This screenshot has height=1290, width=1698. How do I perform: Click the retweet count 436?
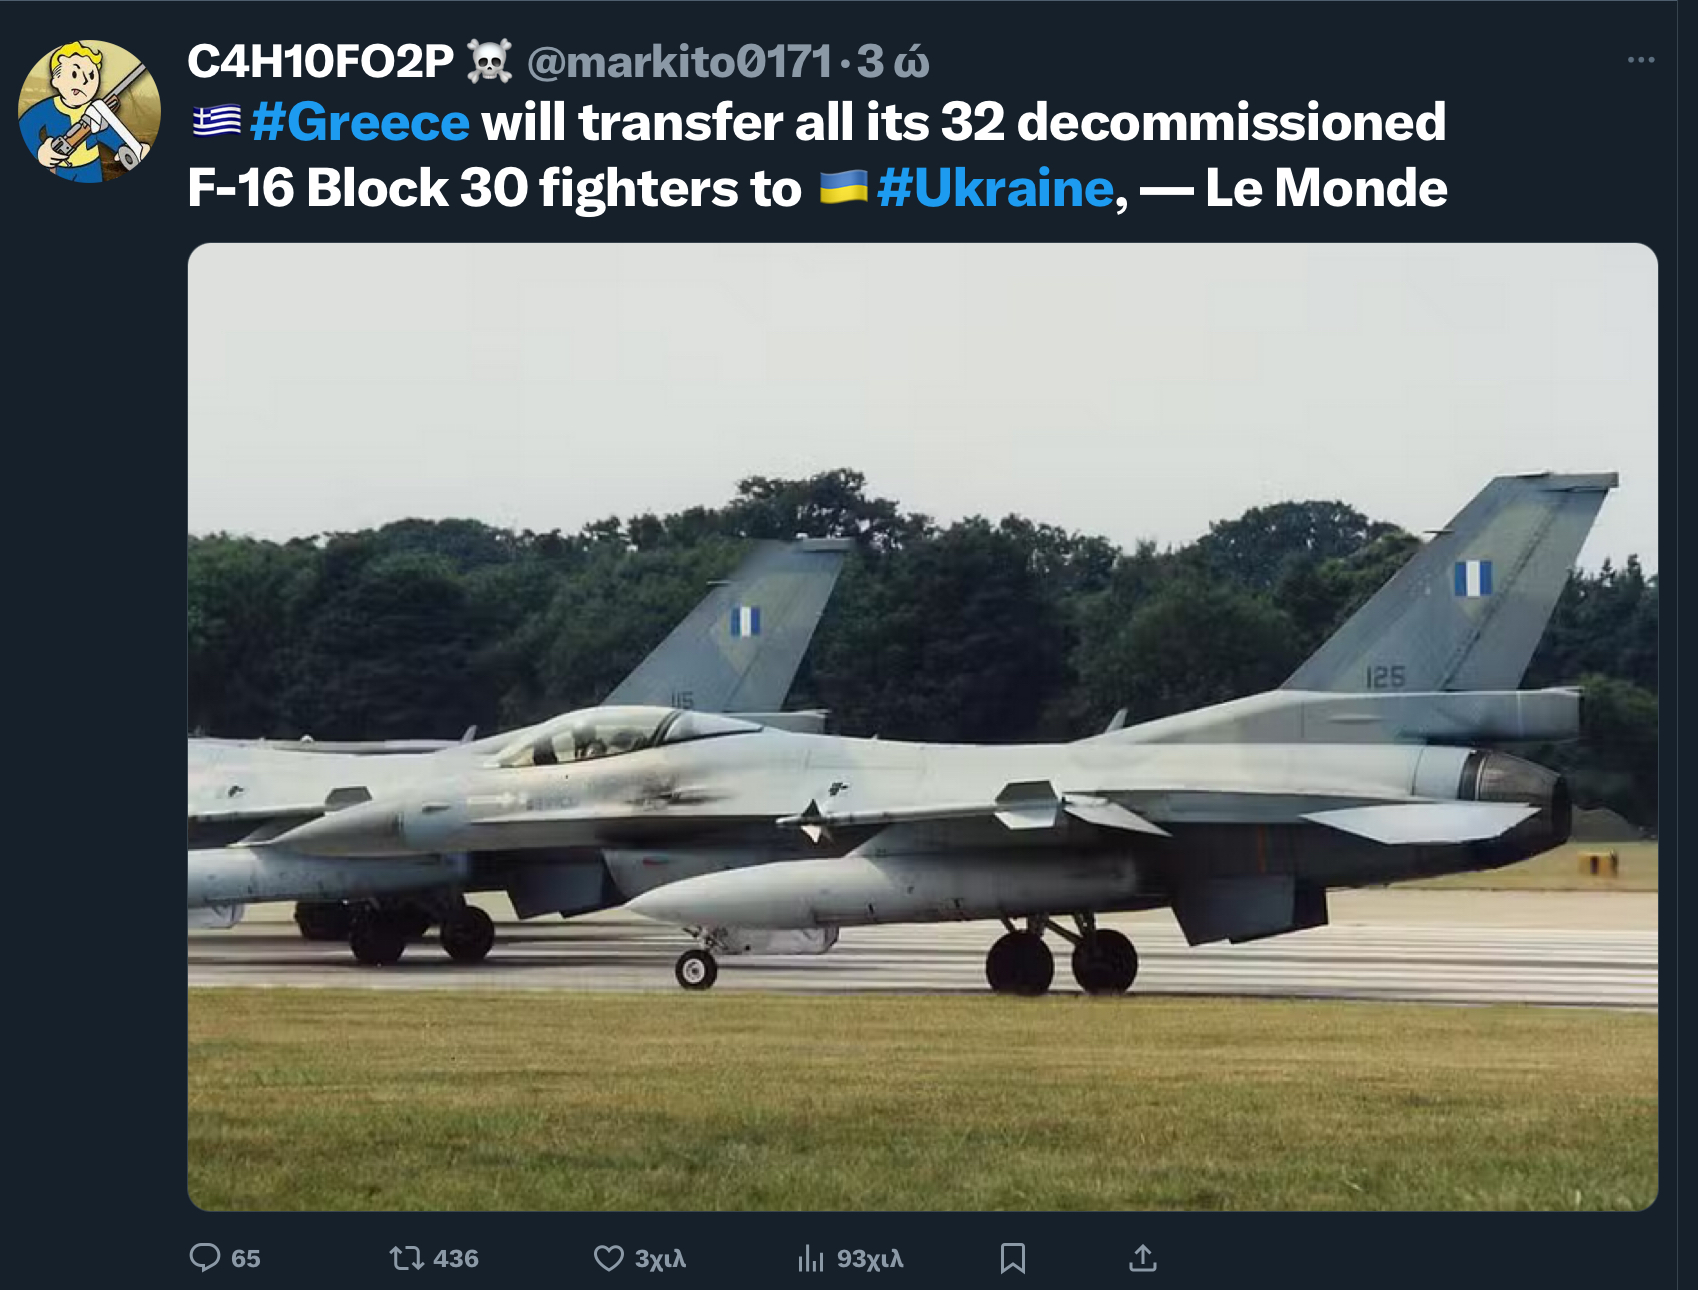pos(456,1258)
